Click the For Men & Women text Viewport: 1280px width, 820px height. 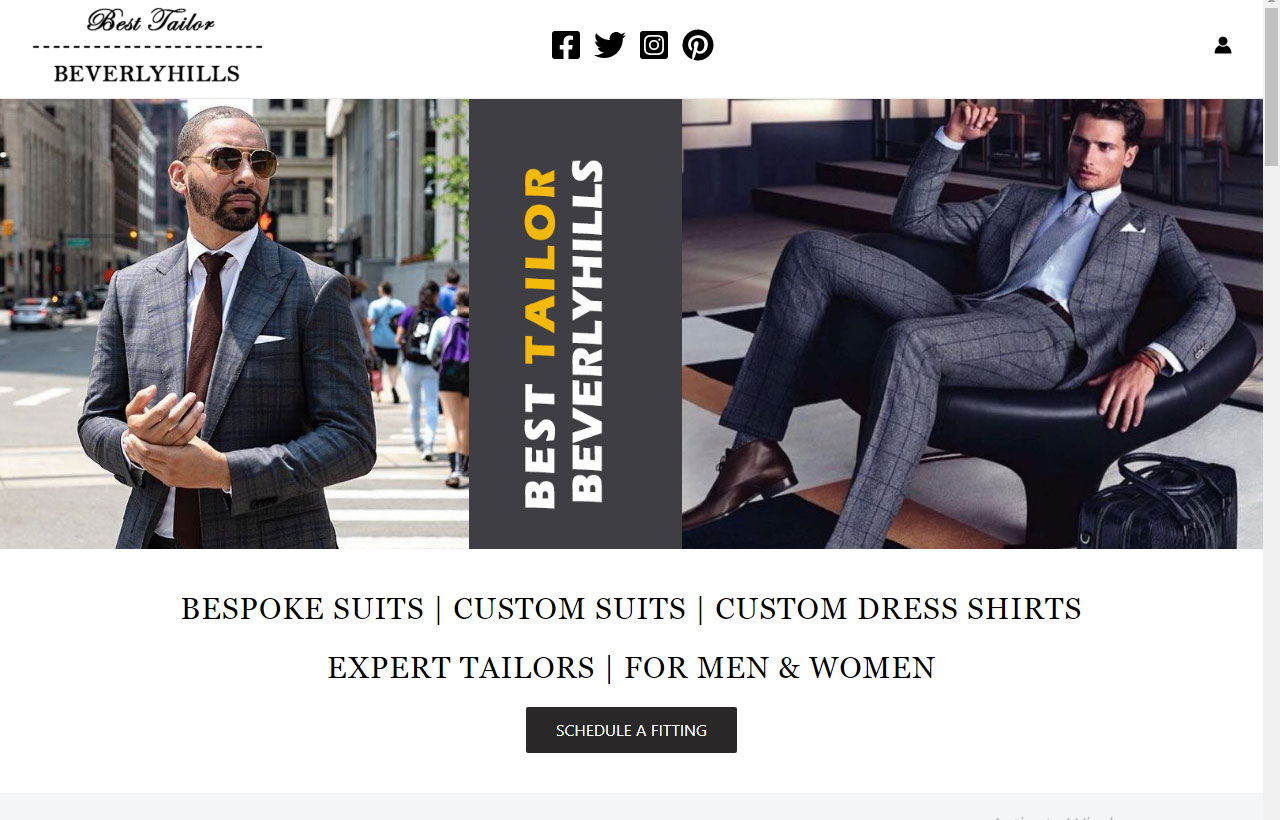pyautogui.click(x=779, y=668)
